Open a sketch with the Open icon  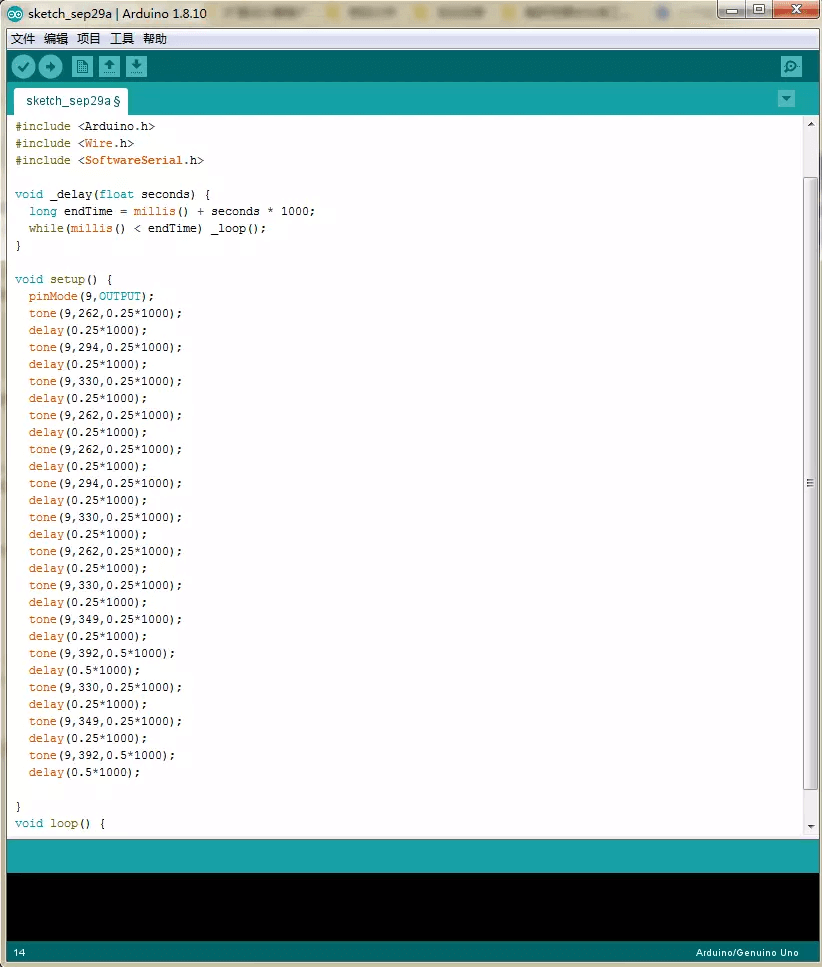(x=109, y=67)
